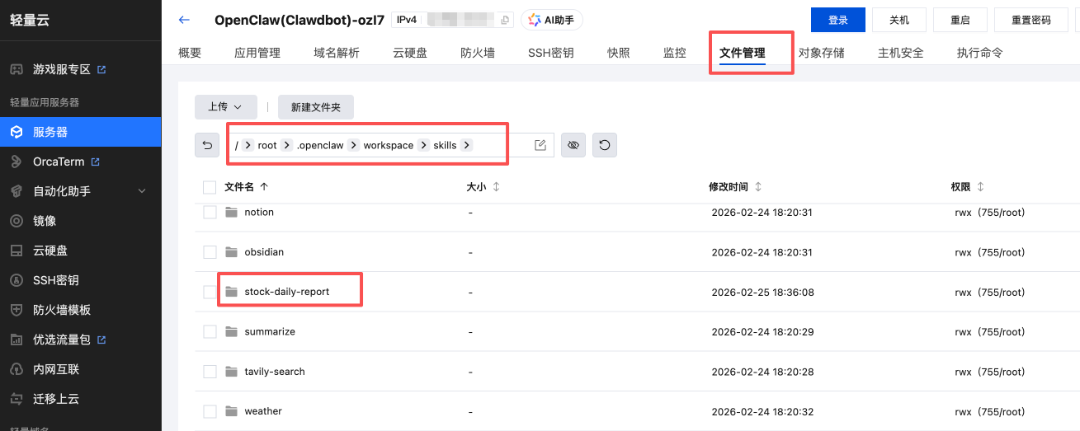This screenshot has height=431, width=1080.
Task: Select the tavily-search row checkbox
Action: (209, 372)
